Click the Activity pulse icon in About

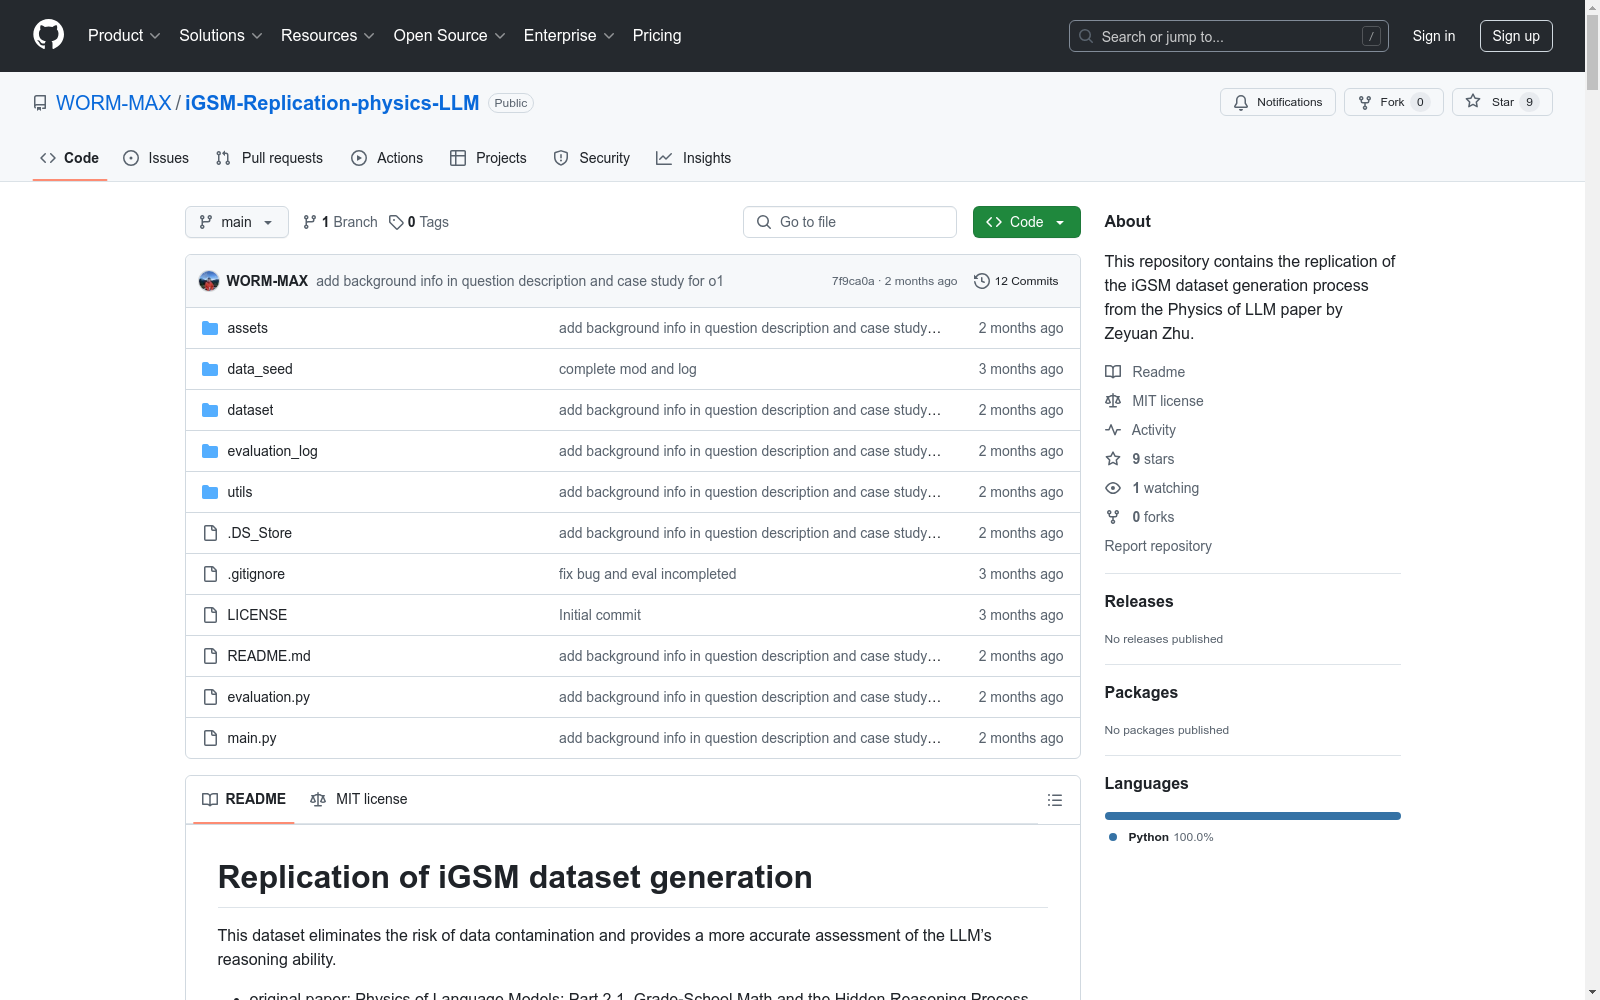(x=1113, y=430)
